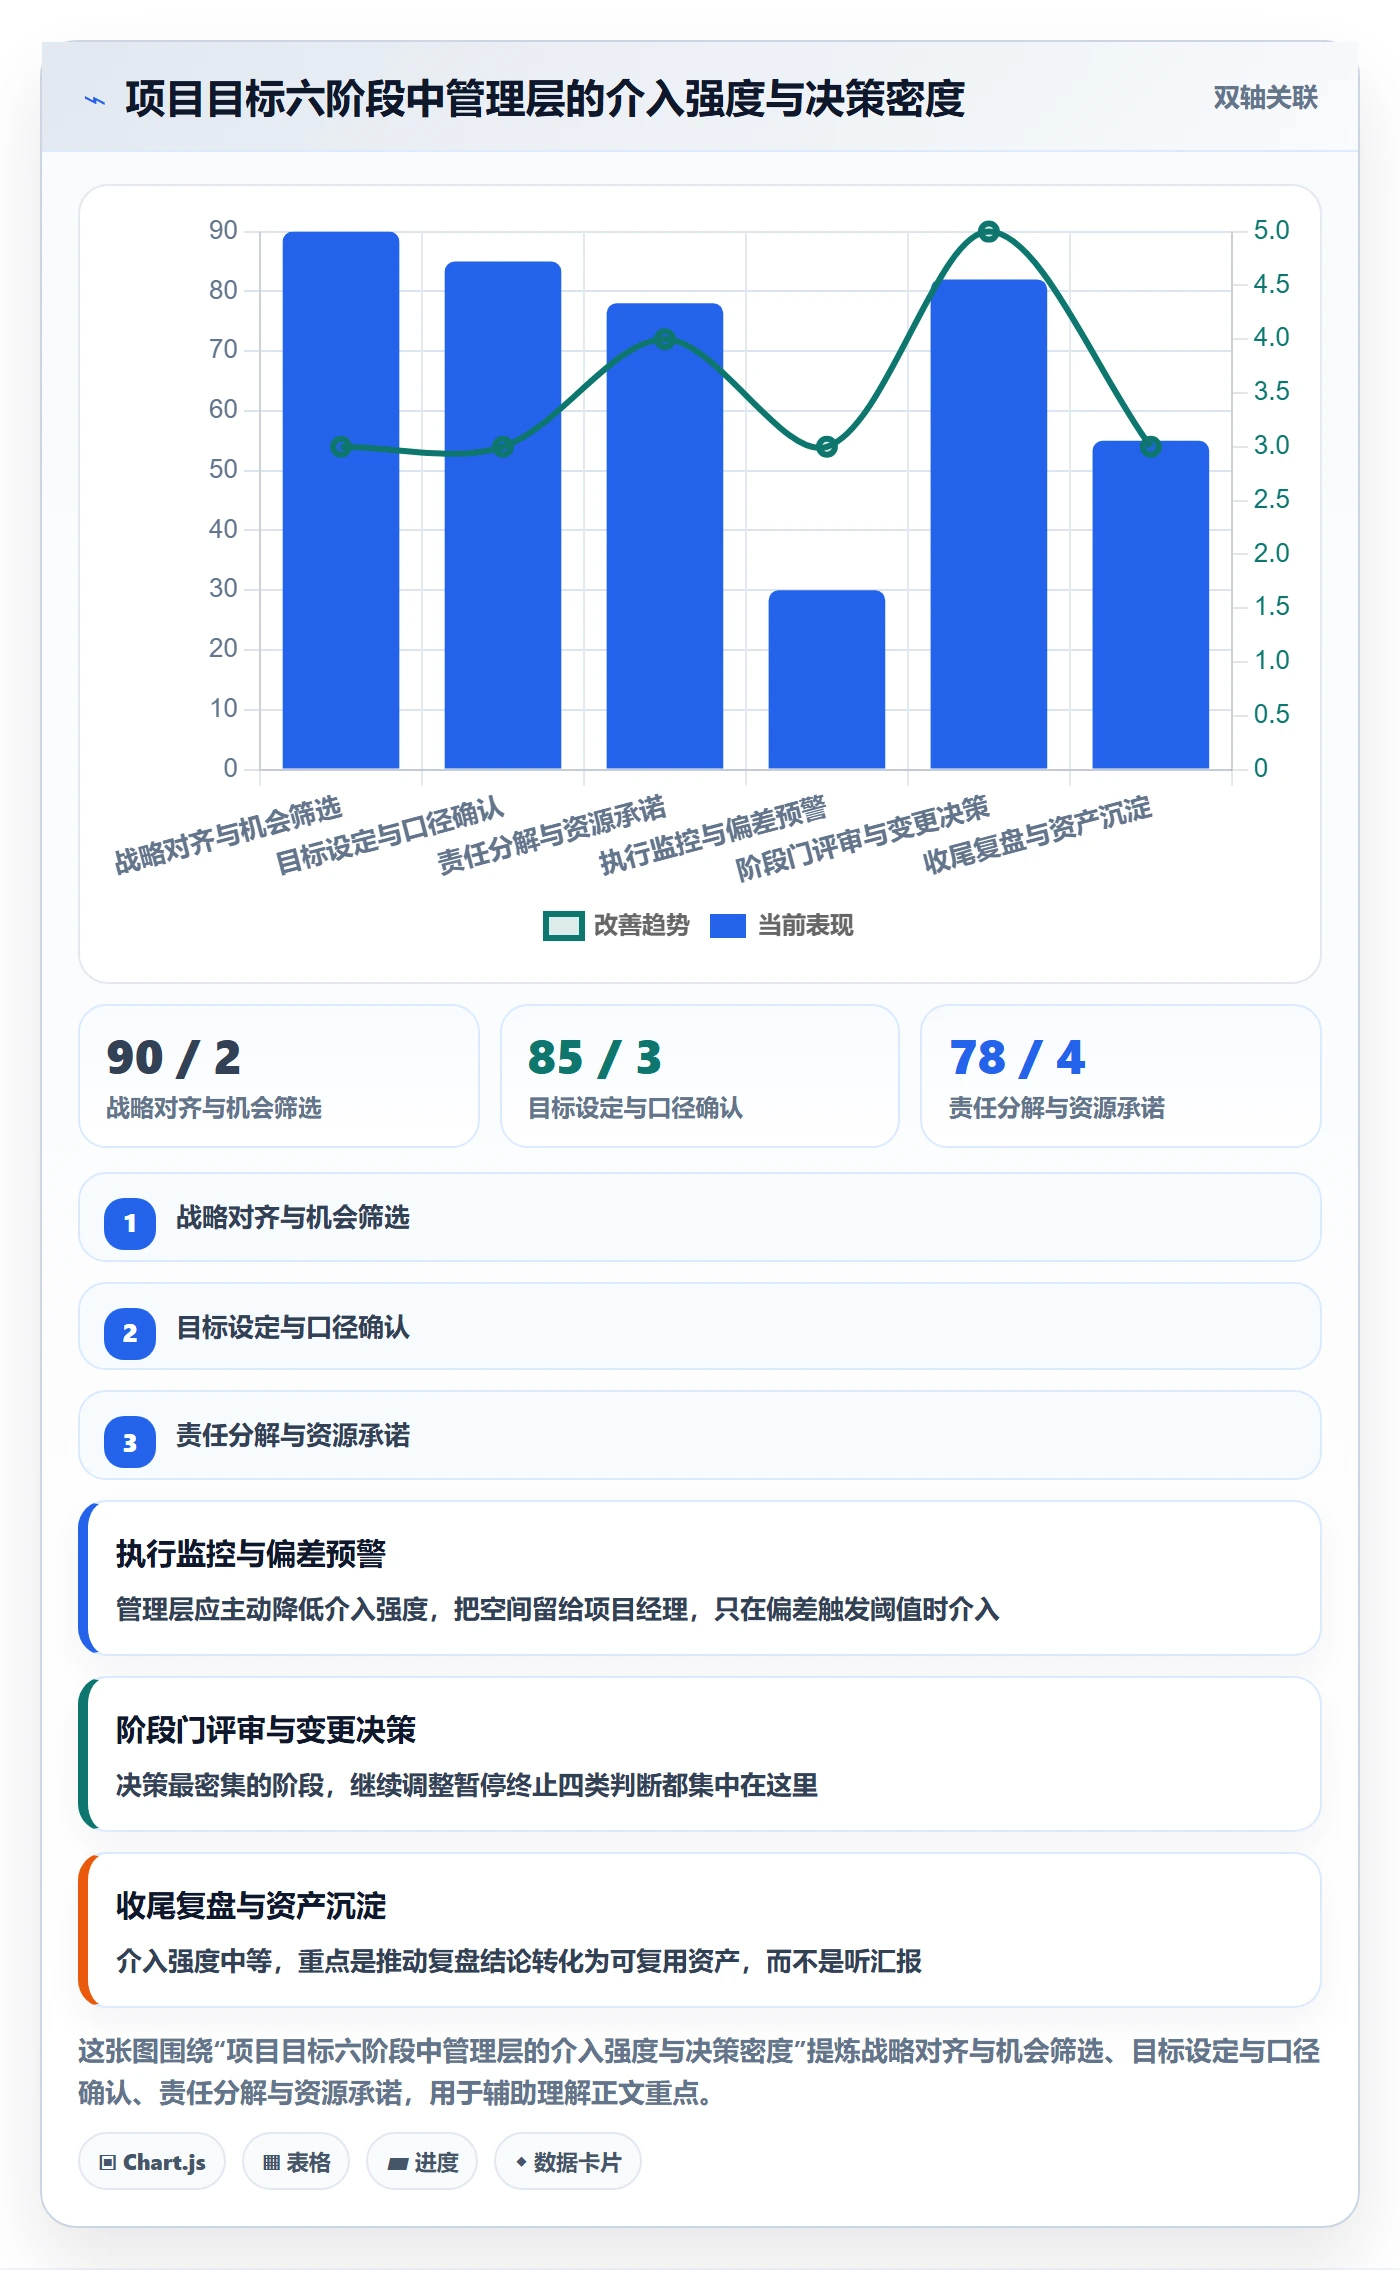This screenshot has width=1400, height=2270.
Task: Toggle the 当前表现 legend swatch
Action: click(728, 926)
